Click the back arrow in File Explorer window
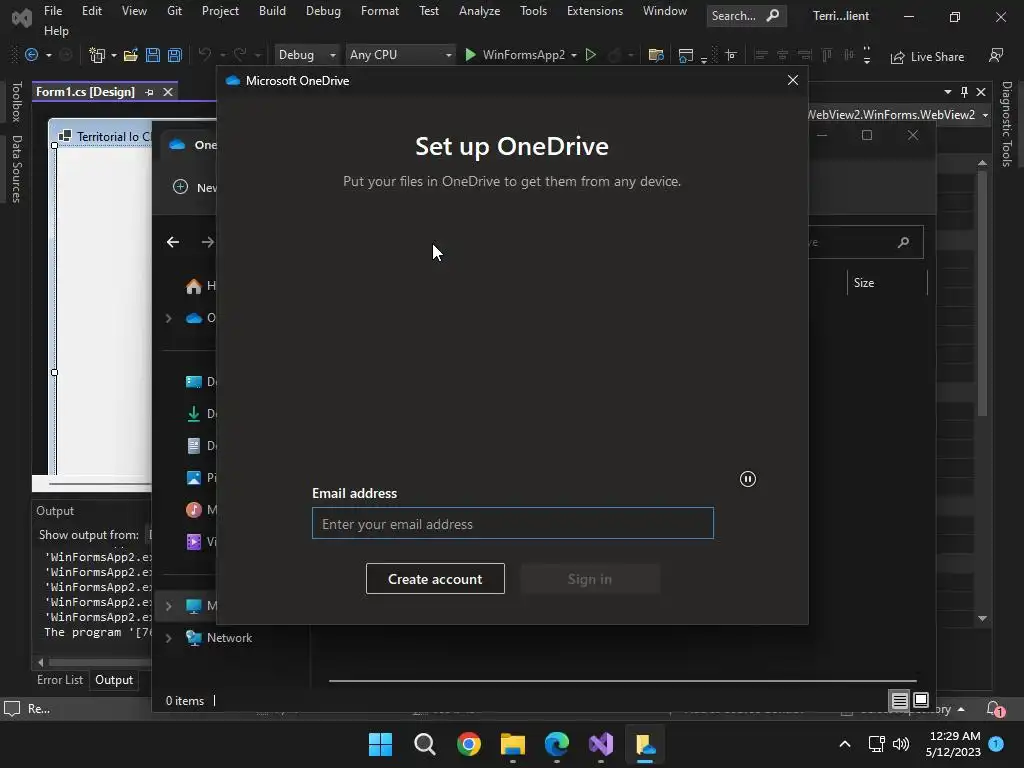 click(172, 242)
